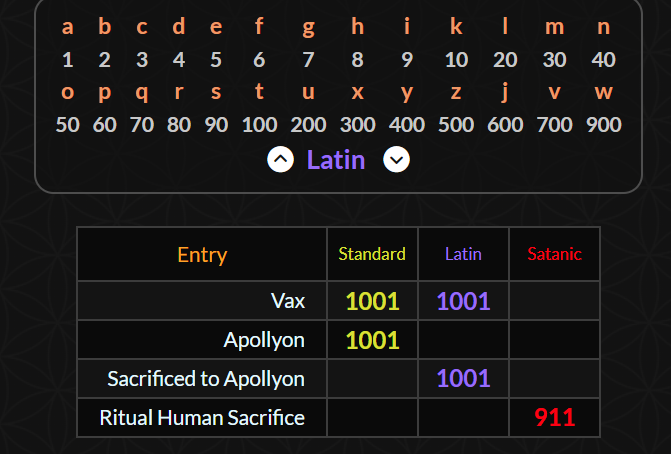Click the down chevron beside Latin

tap(396, 159)
